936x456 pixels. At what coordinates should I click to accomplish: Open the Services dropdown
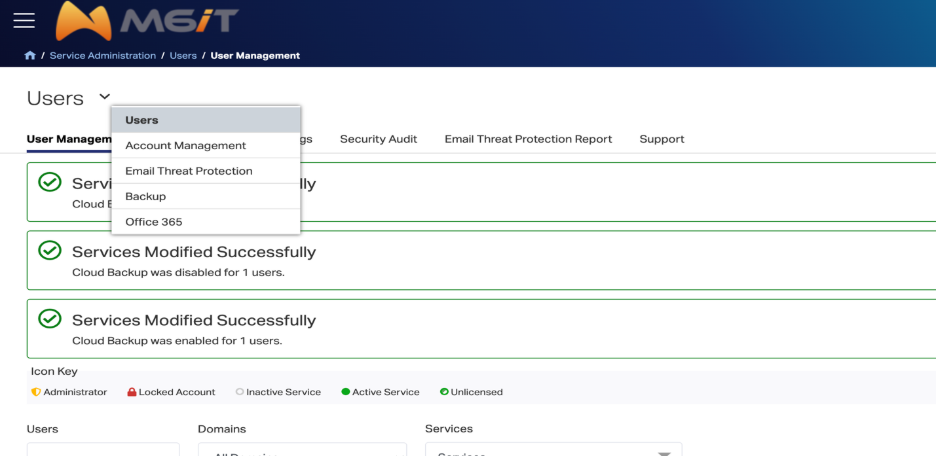553,449
